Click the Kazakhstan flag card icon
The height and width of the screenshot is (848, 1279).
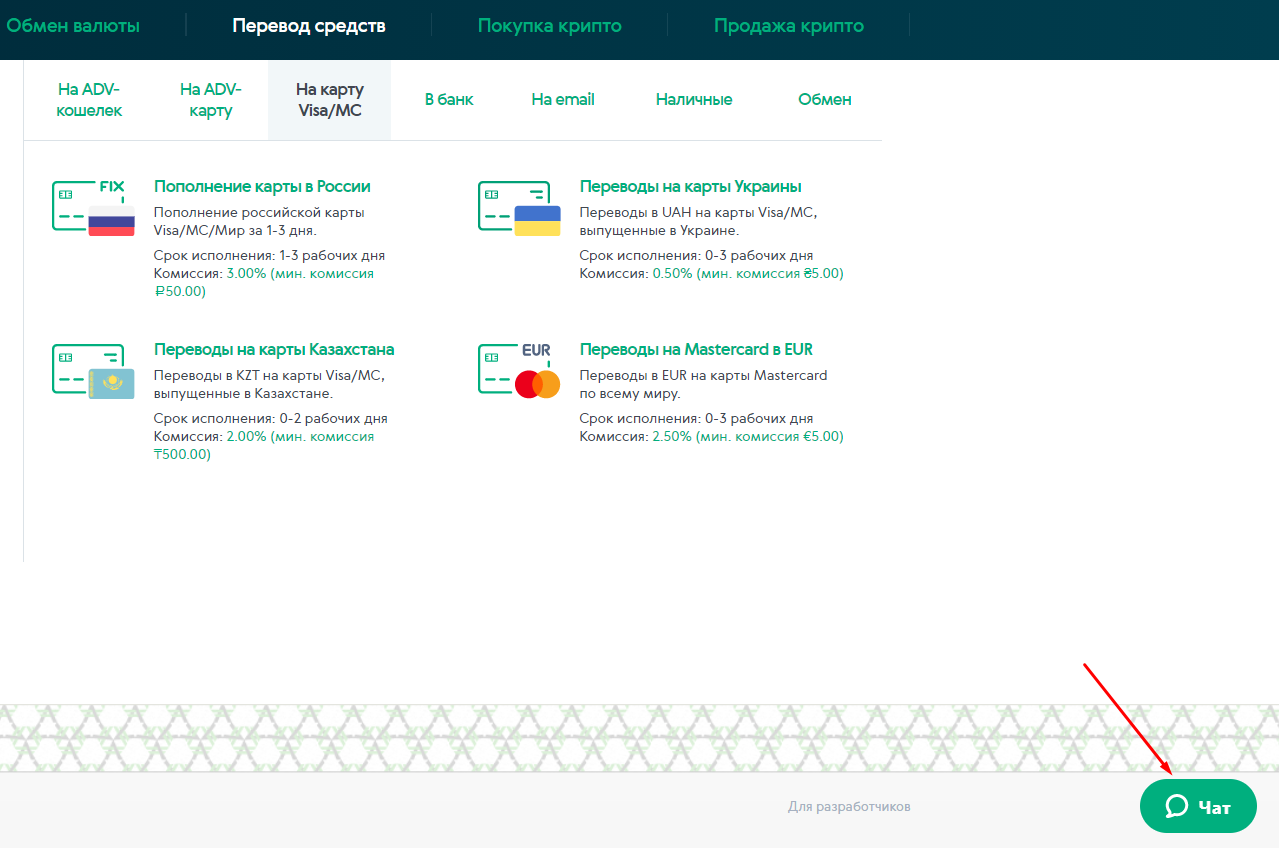point(94,372)
